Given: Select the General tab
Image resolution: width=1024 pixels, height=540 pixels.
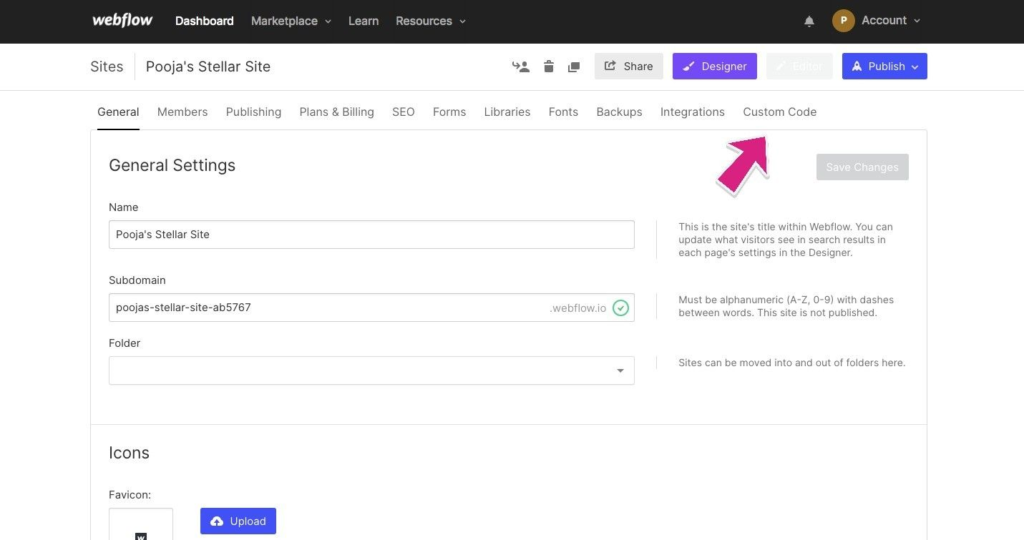Looking at the screenshot, I should (118, 112).
